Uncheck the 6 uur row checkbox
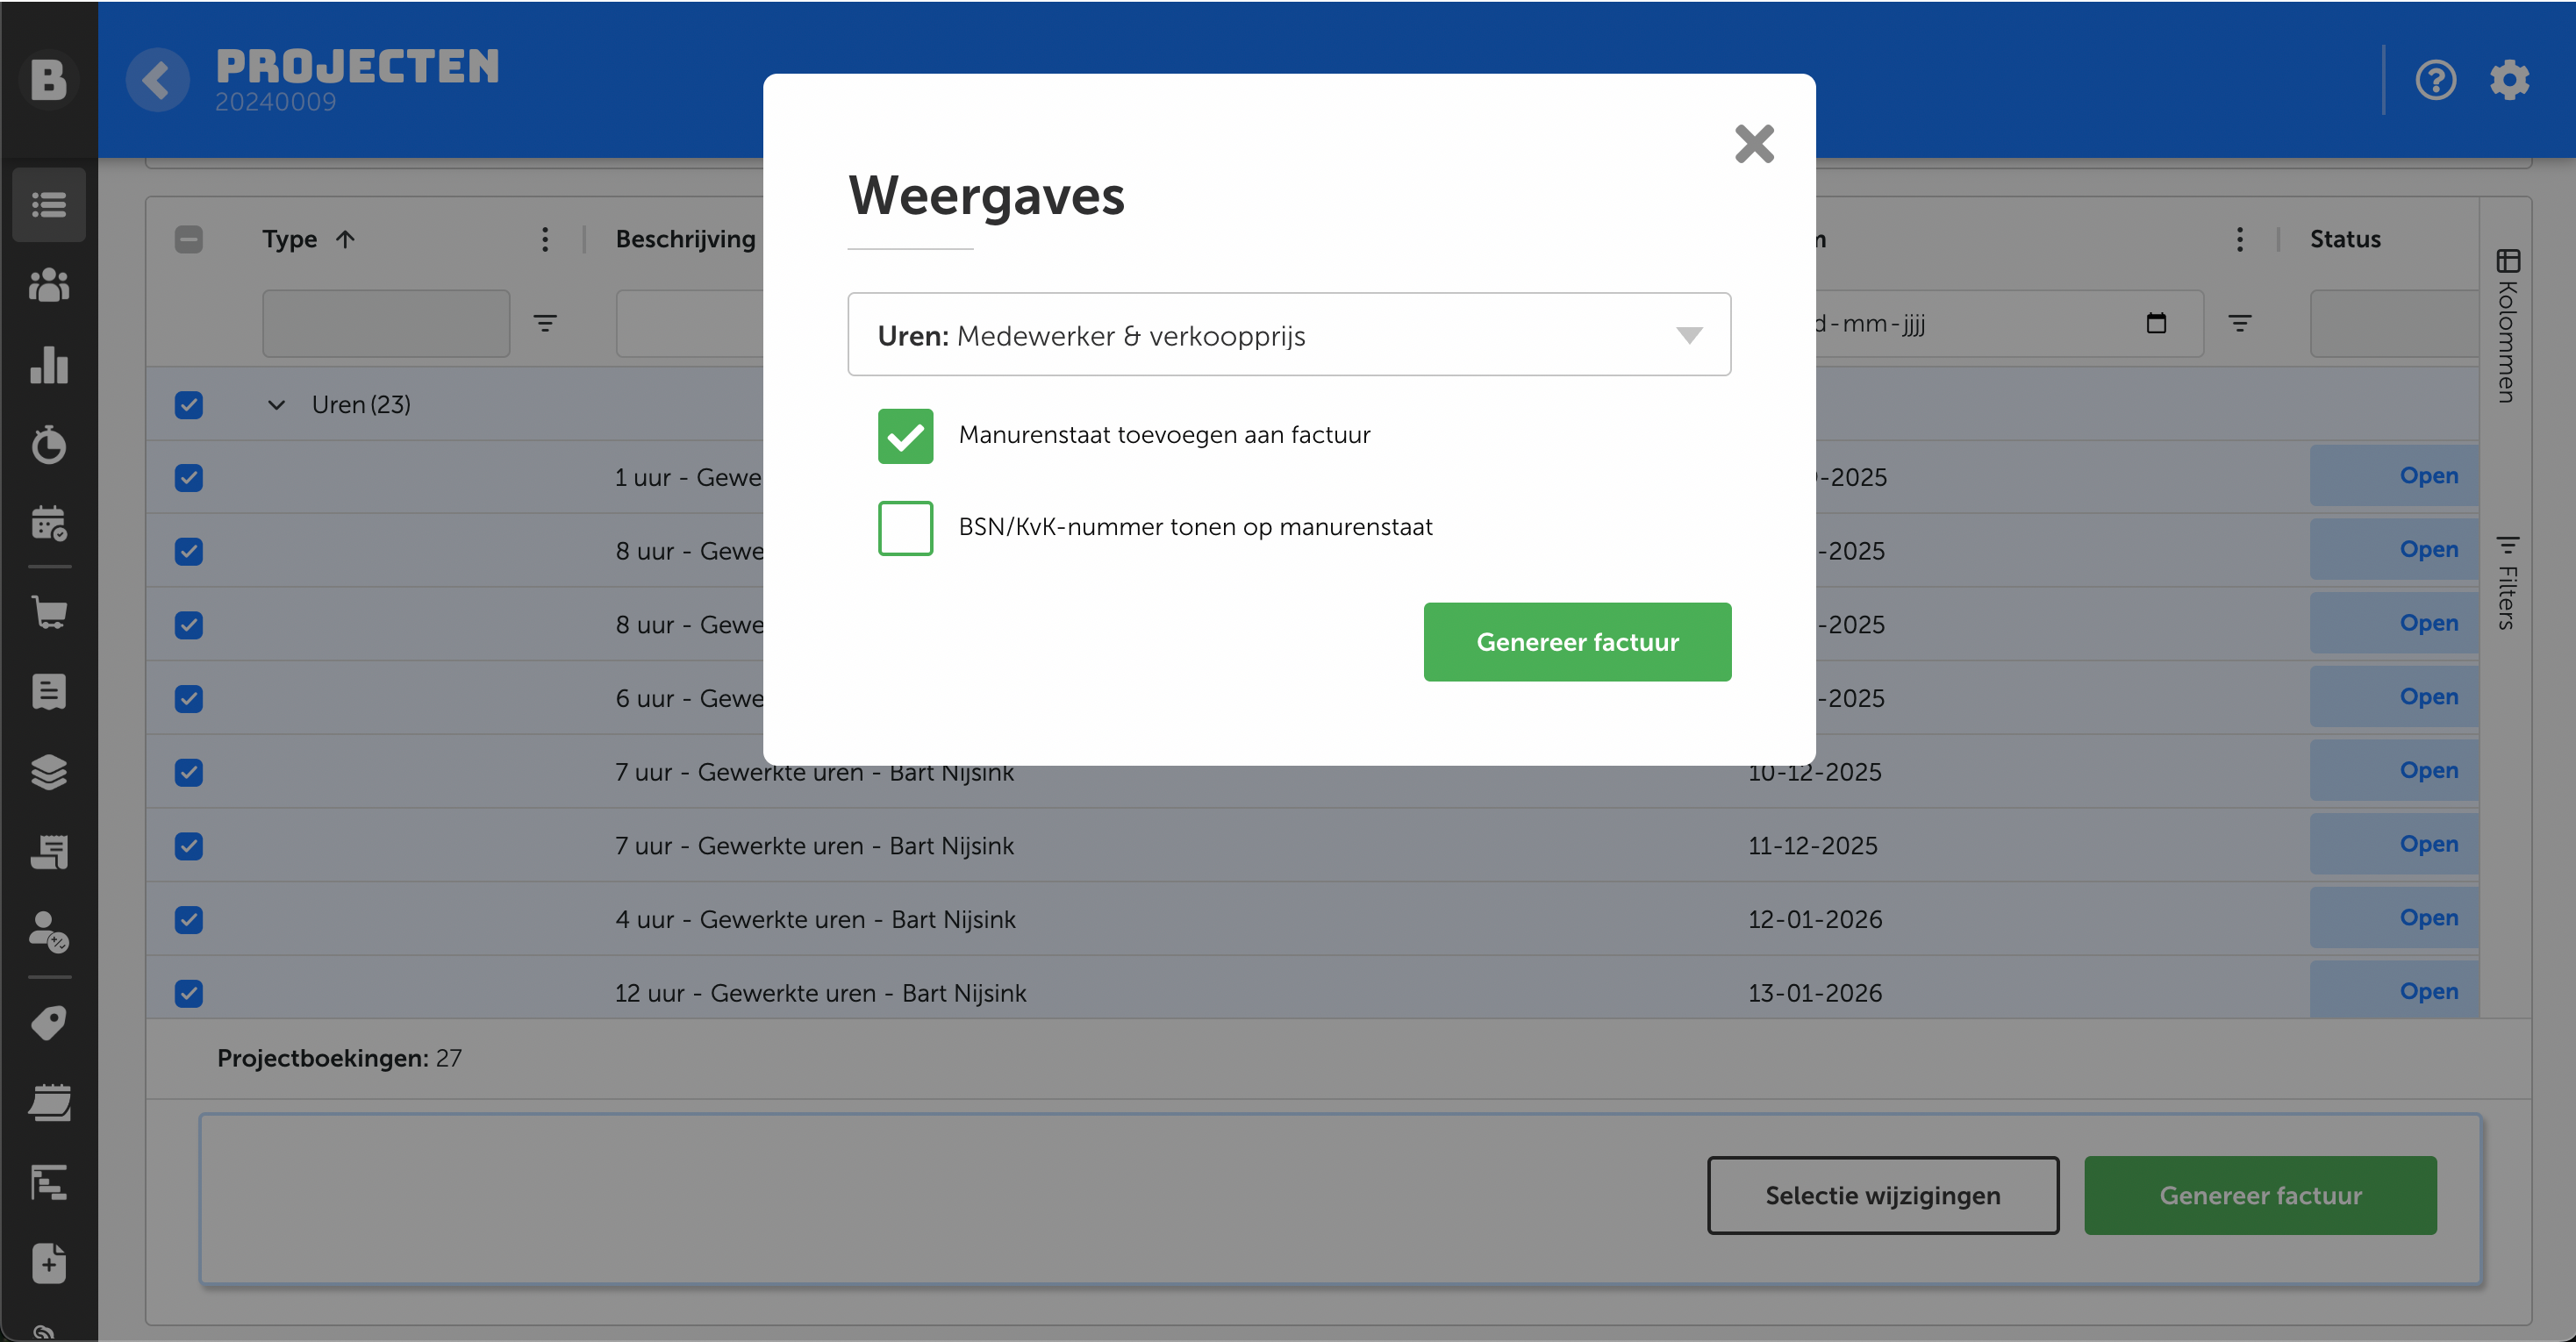 tap(188, 699)
